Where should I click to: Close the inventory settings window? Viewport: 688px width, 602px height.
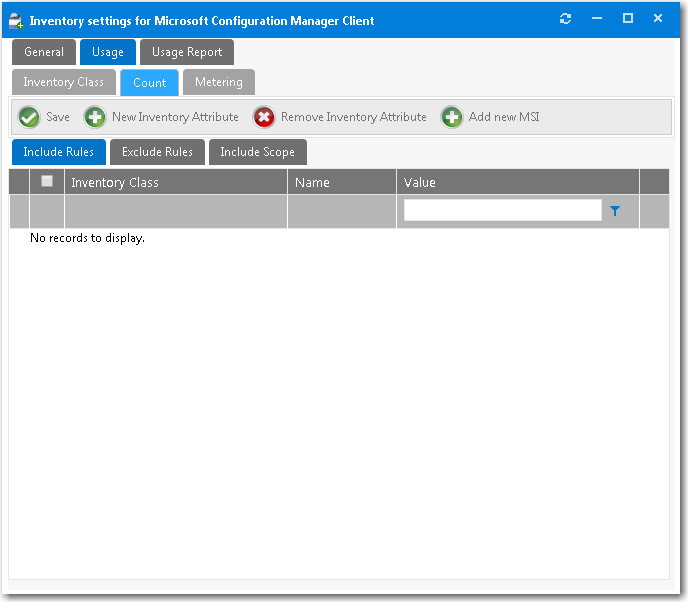point(658,18)
